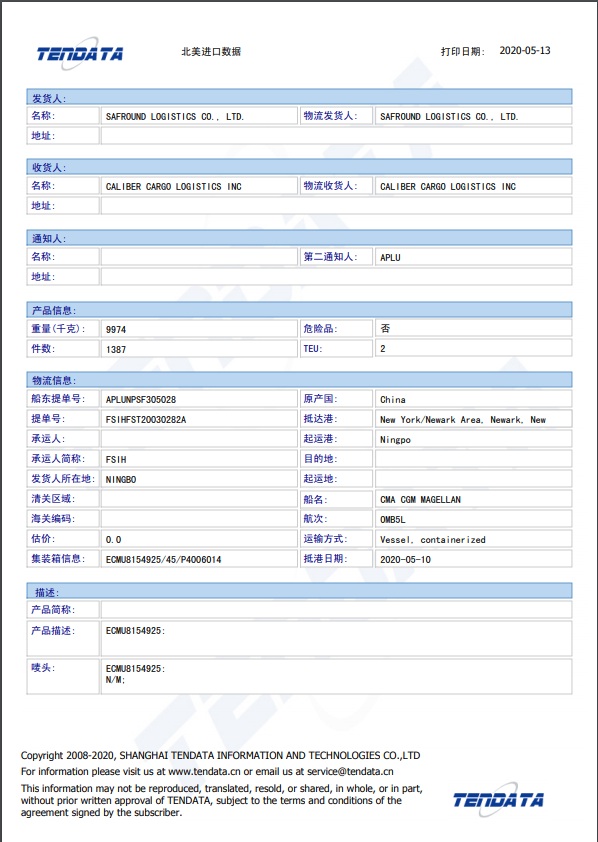Select consignee name CALIBER CARGO LOGISTICS INC beside 名称
Image resolution: width=598 pixels, height=842 pixels.
click(x=173, y=186)
